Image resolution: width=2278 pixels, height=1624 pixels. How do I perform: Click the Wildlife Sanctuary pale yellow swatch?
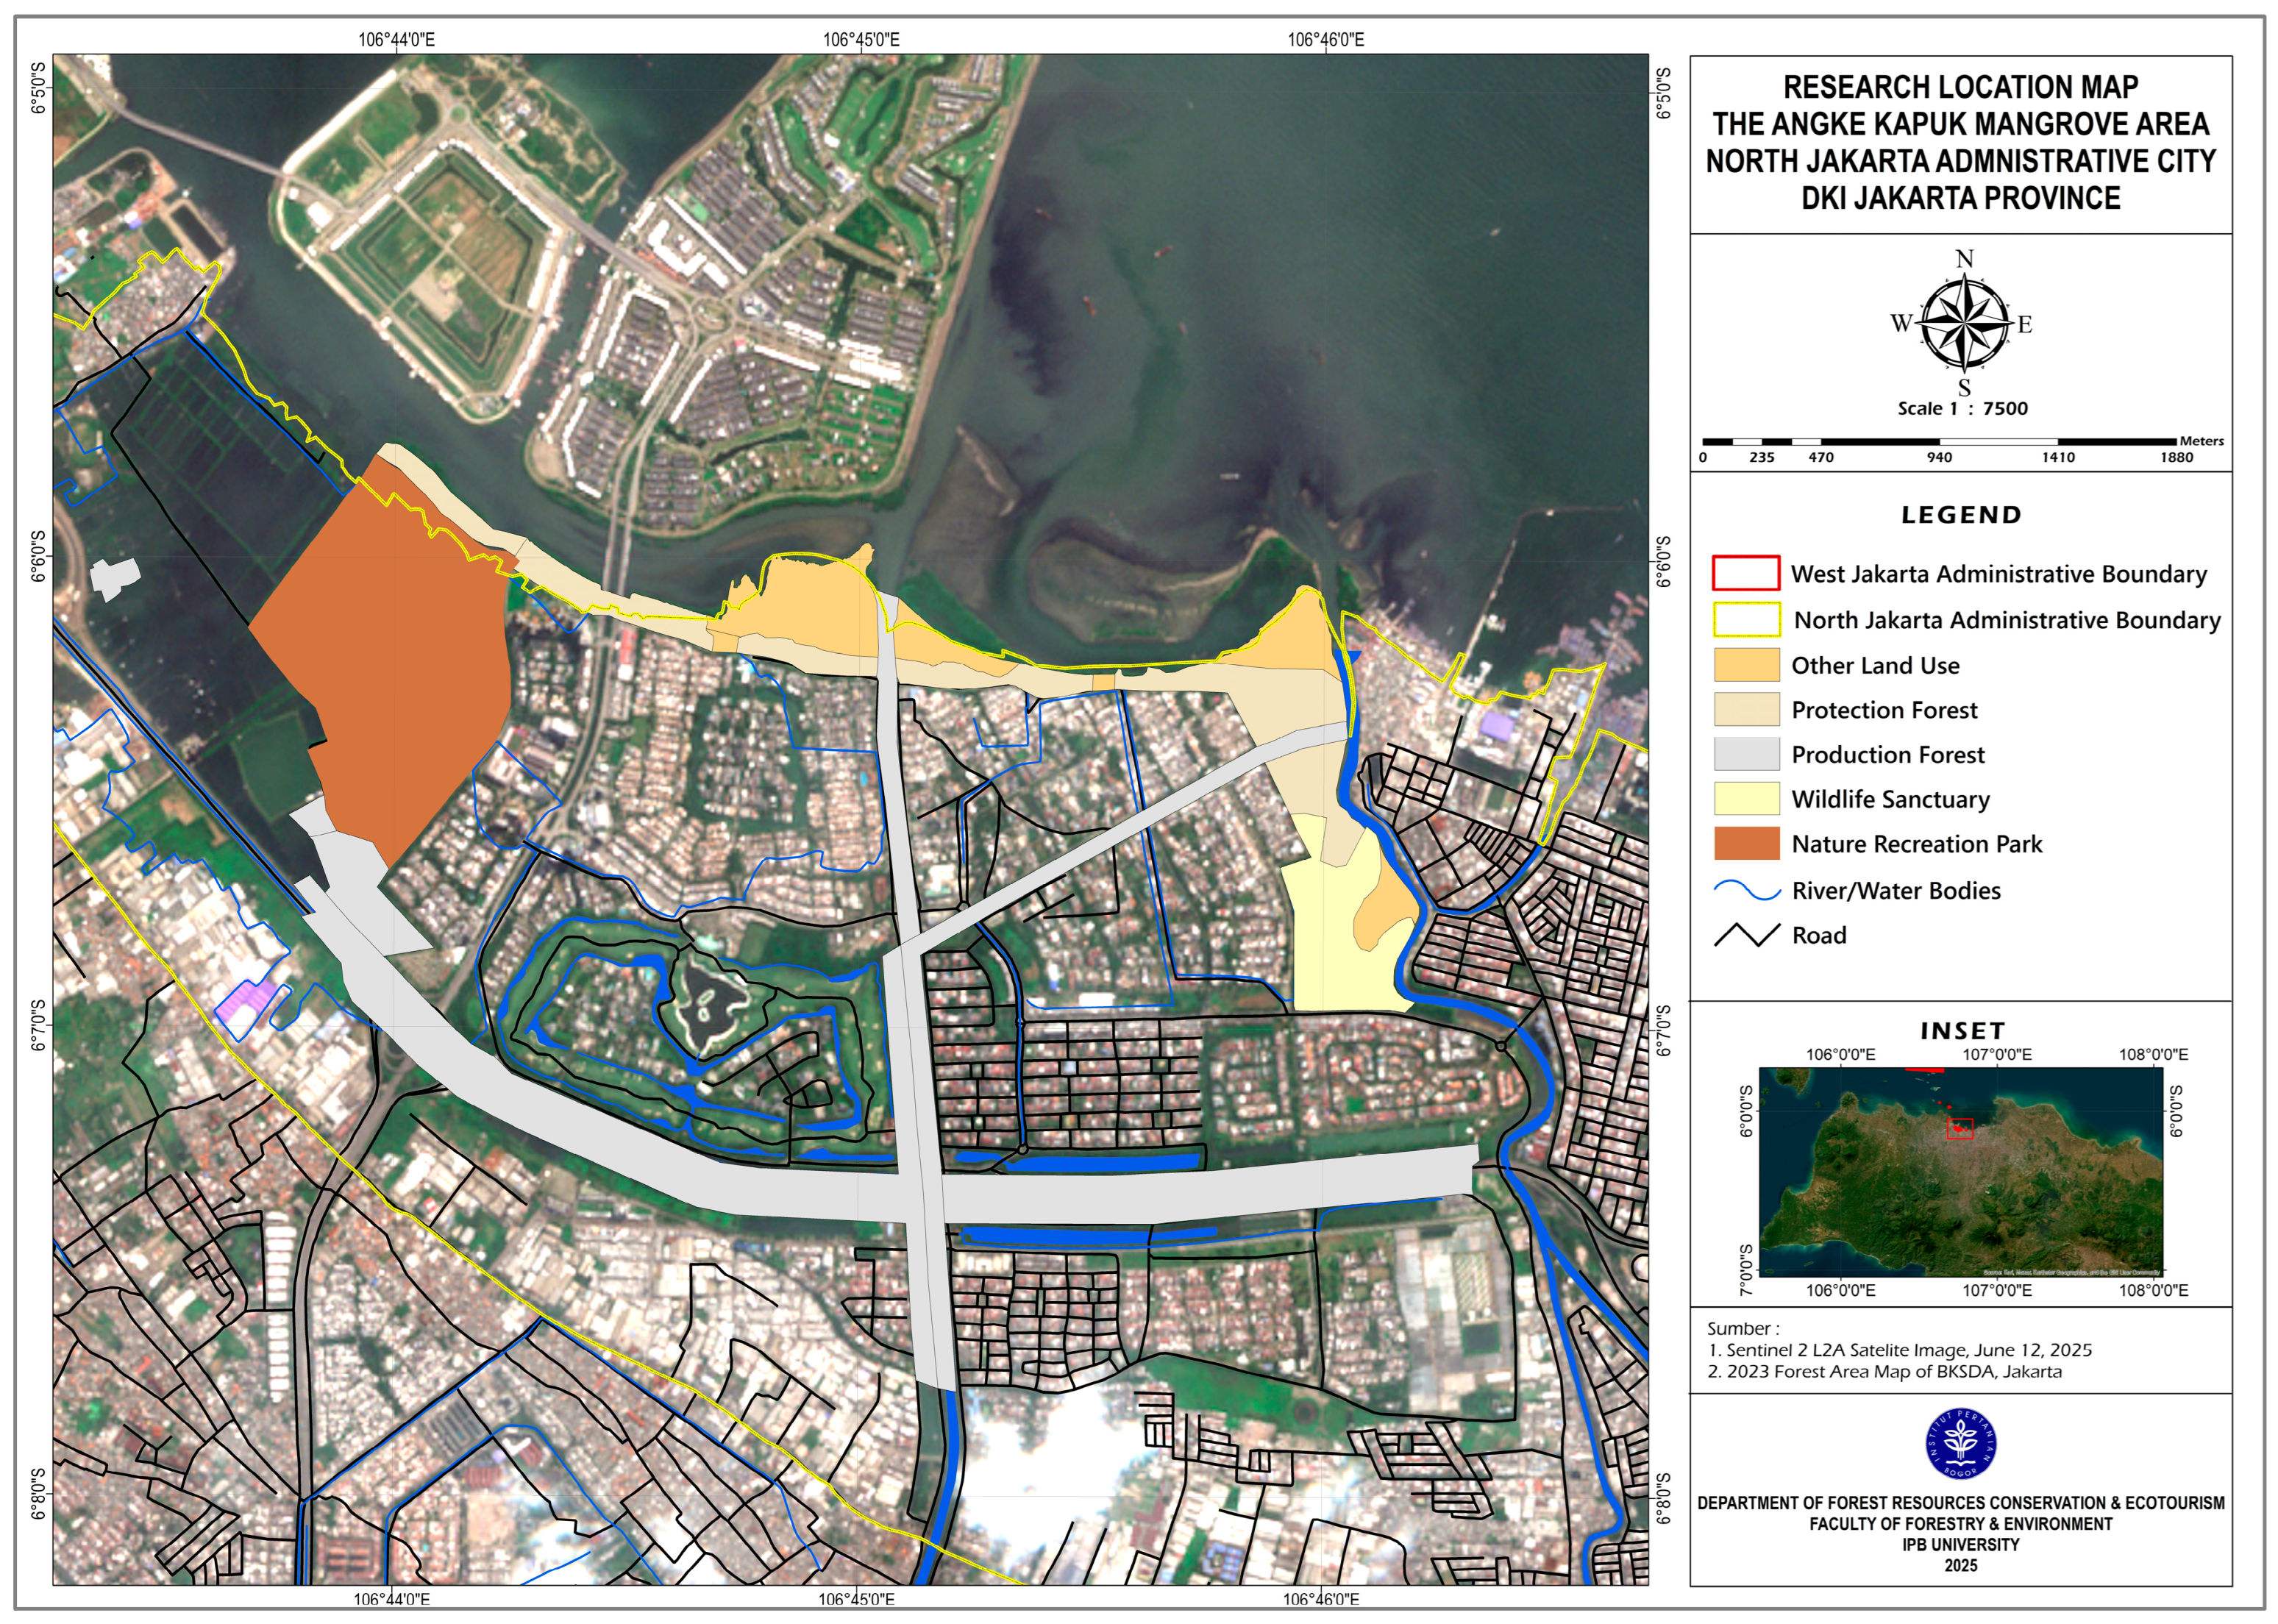coord(1746,798)
